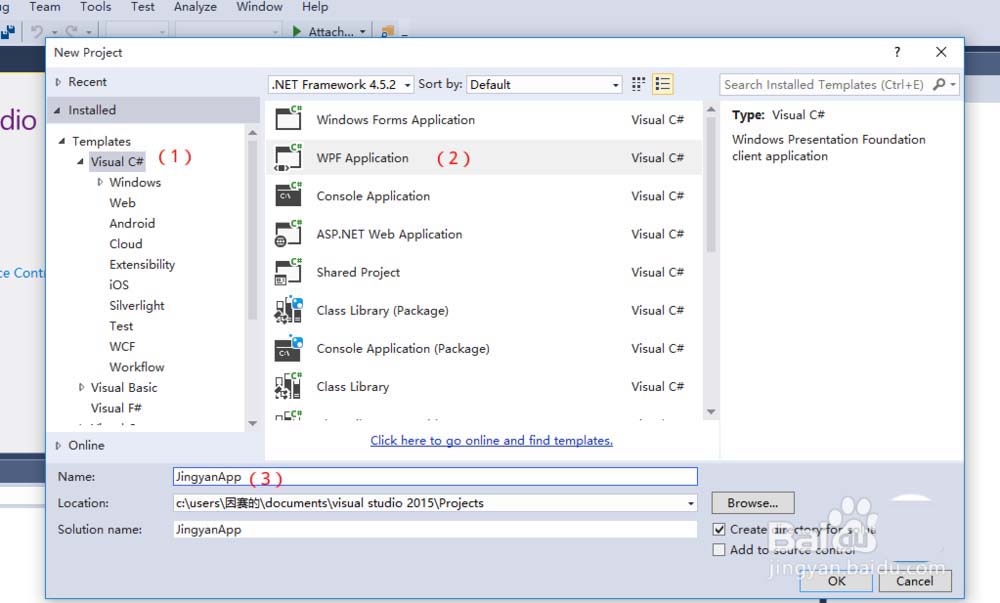Screen dimensions: 1000x603
Task: Pick the ASP.NET Web Application icon
Action: click(288, 234)
